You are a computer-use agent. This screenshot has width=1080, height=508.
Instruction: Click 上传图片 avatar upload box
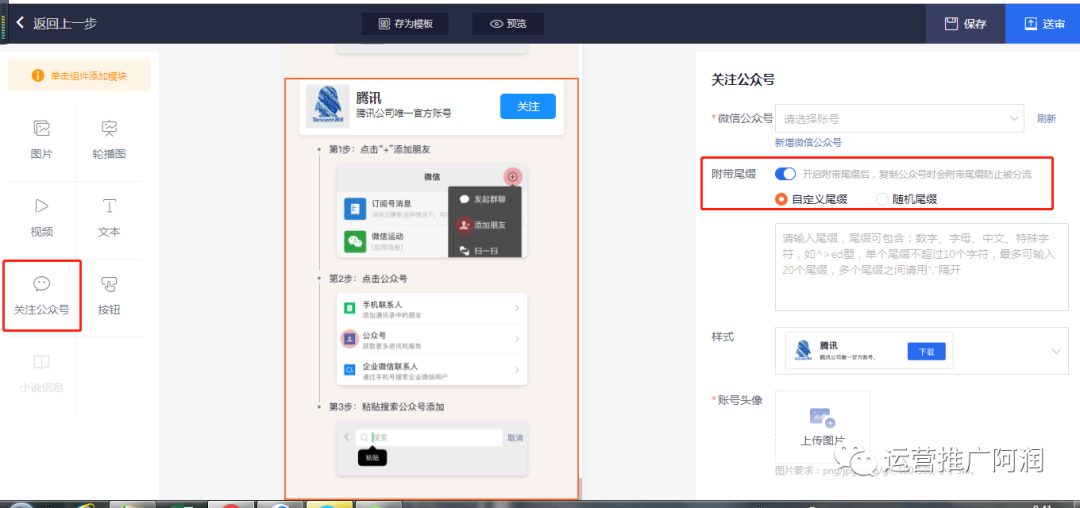[x=822, y=427]
